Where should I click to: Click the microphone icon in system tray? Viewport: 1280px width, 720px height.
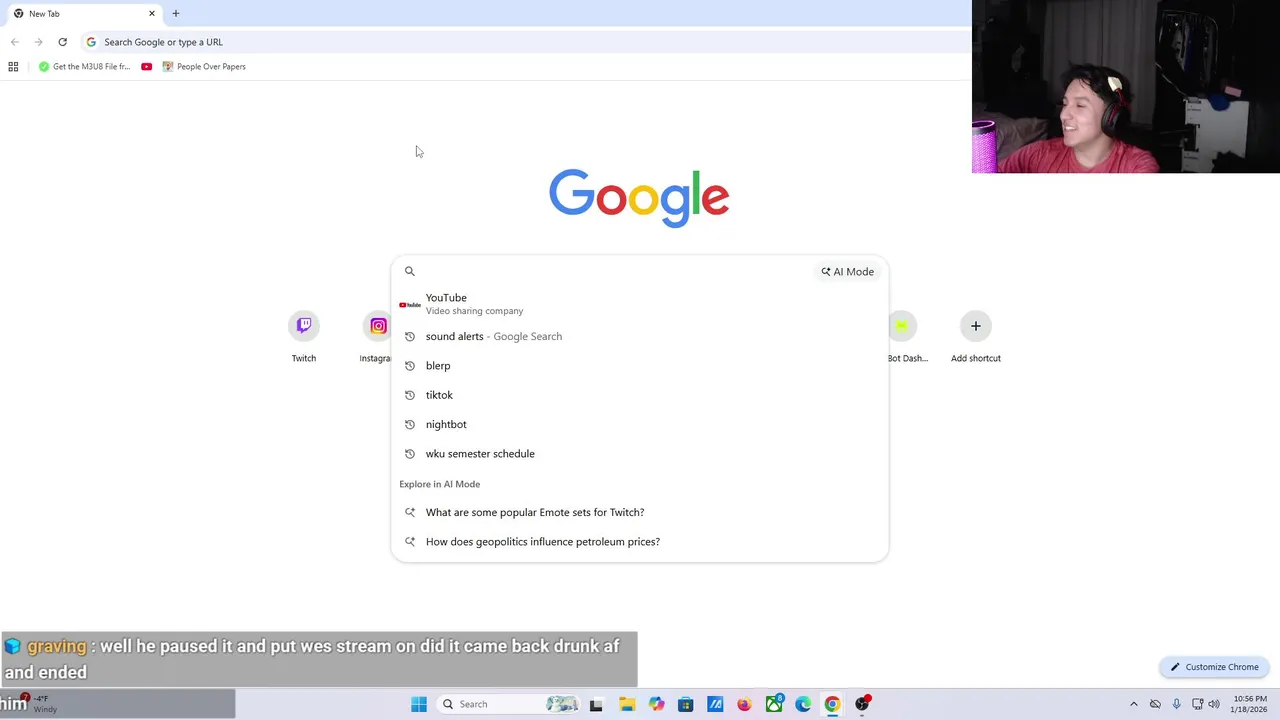(x=1176, y=704)
